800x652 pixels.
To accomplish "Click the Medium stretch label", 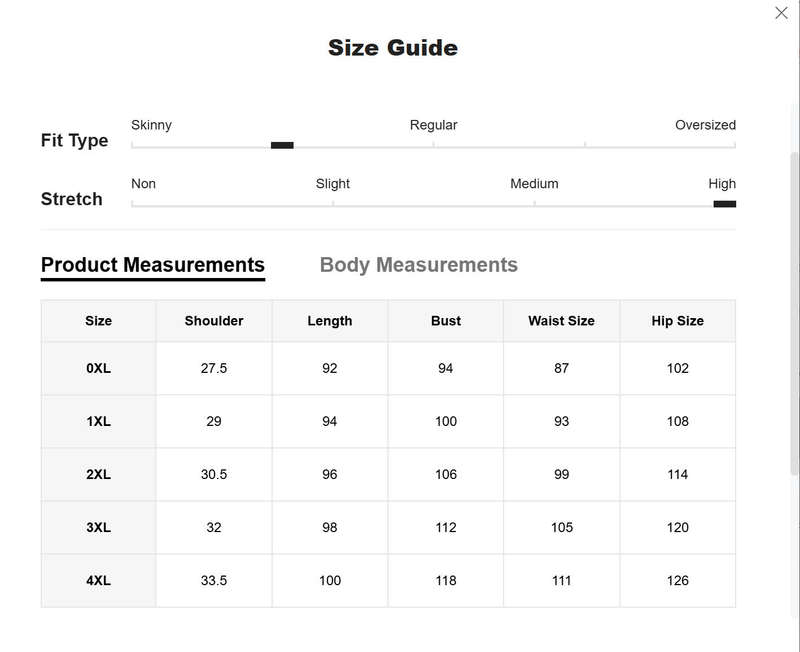I will pyautogui.click(x=534, y=184).
